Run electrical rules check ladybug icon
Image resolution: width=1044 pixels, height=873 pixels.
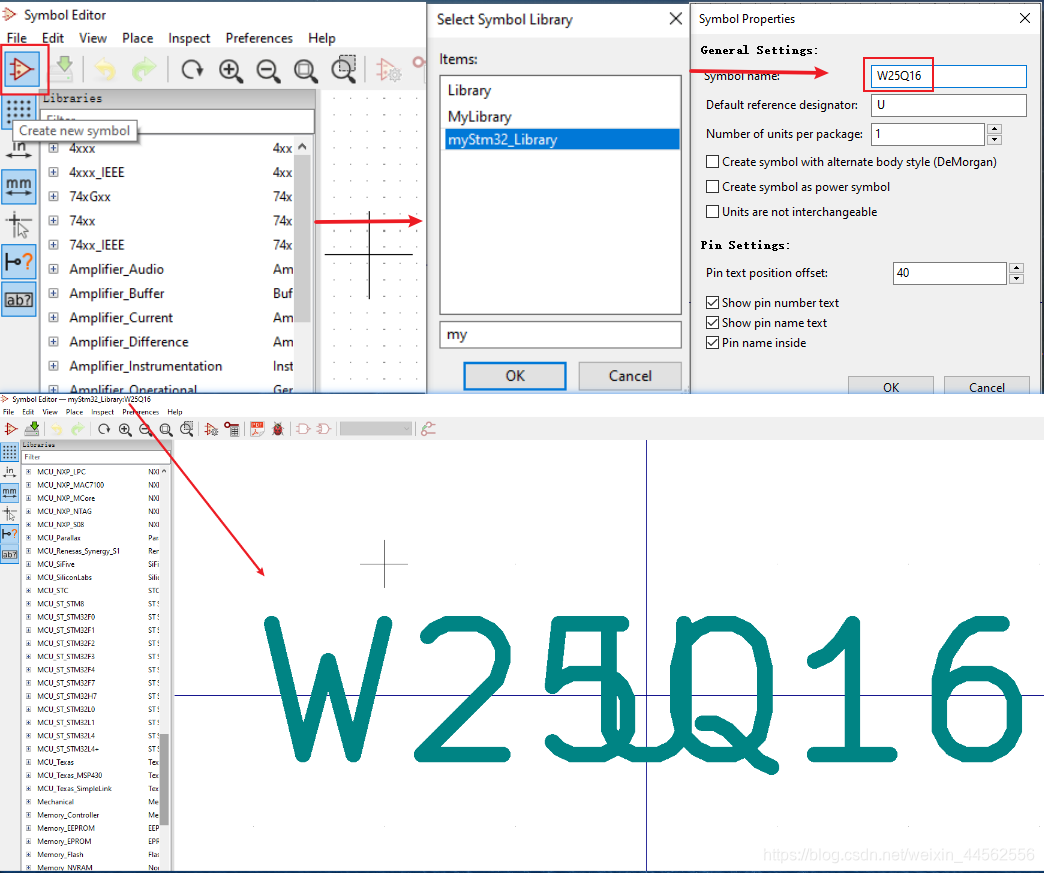click(278, 430)
